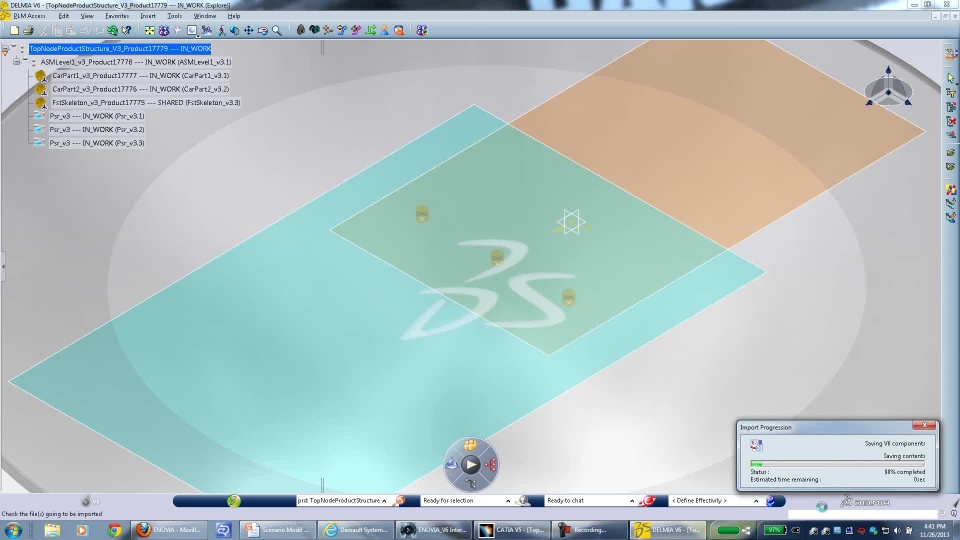Click the root tree filter expander
The image size is (960, 540).
[6, 50]
